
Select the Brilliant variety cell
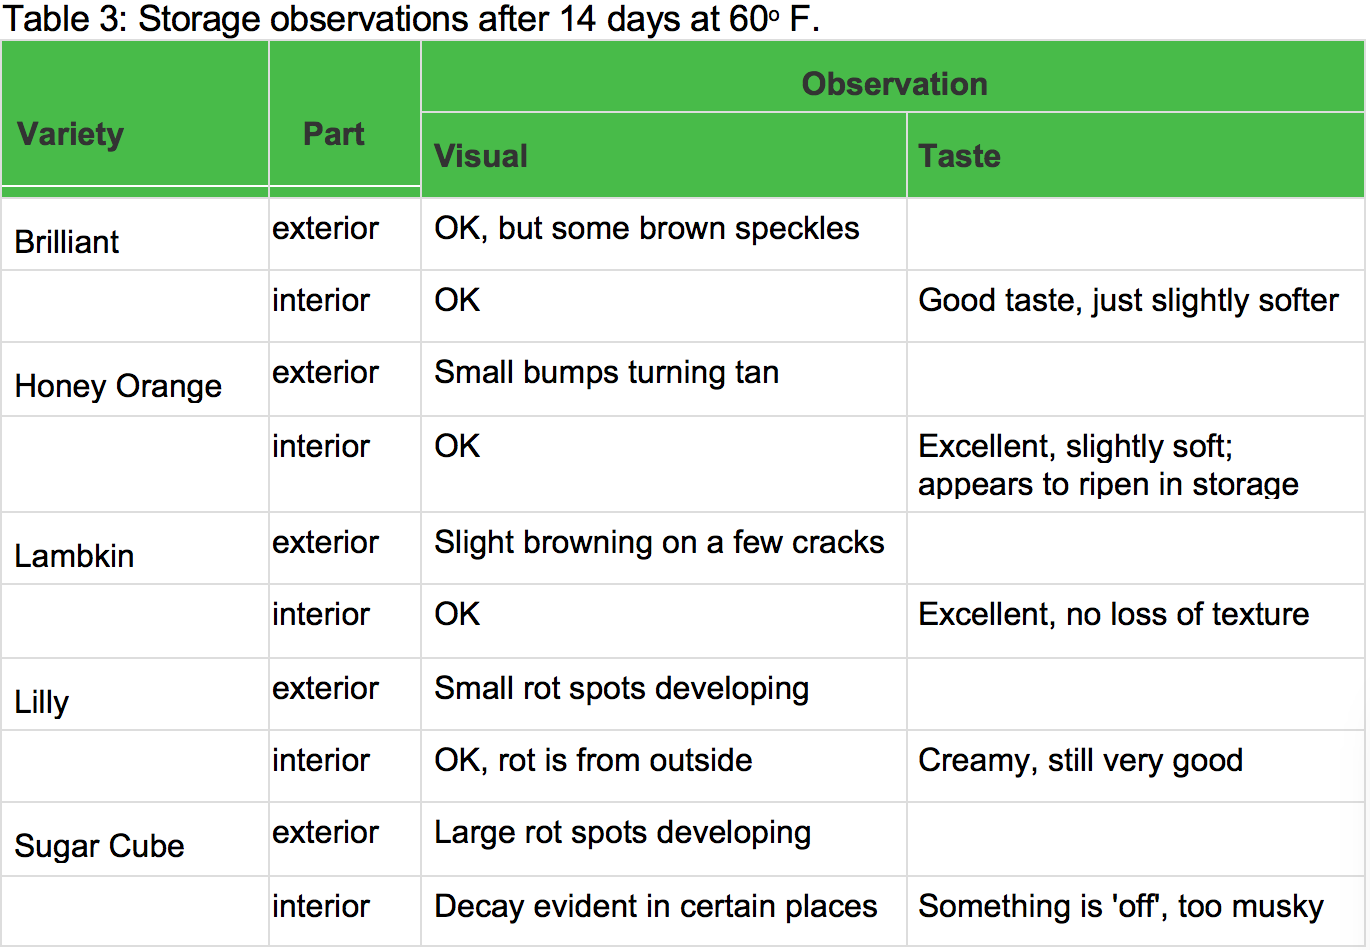click(x=67, y=242)
